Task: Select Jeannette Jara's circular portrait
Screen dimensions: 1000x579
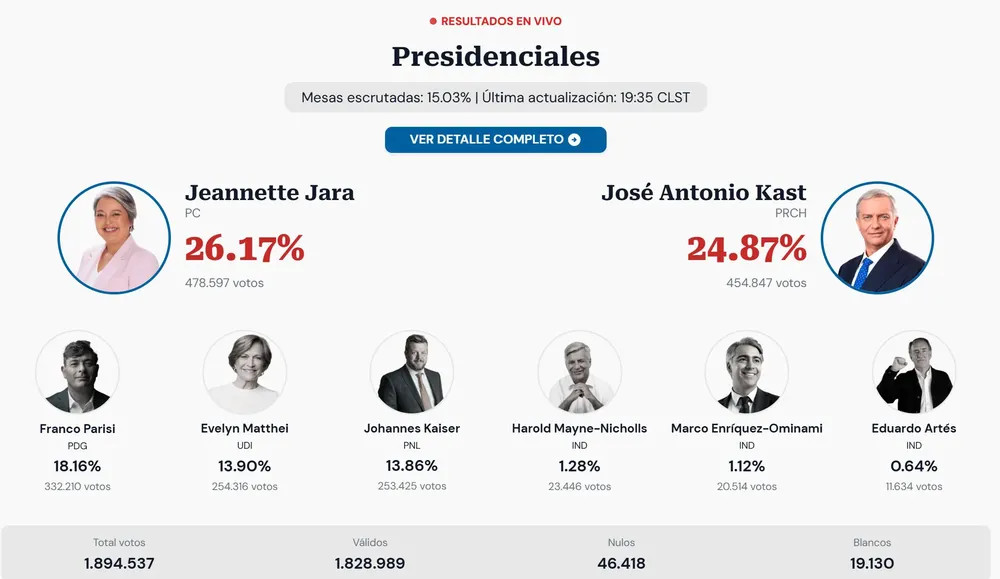Action: click(x=113, y=236)
